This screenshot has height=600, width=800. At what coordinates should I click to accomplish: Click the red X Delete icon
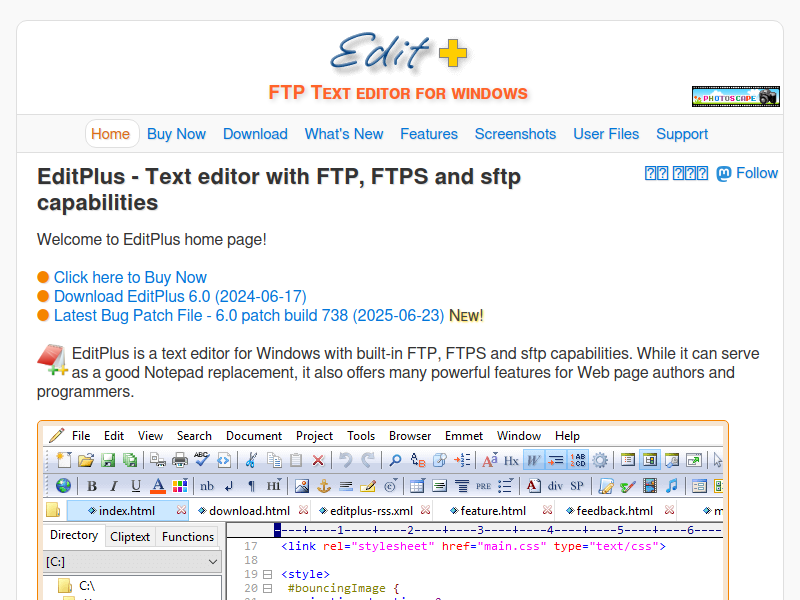(318, 460)
